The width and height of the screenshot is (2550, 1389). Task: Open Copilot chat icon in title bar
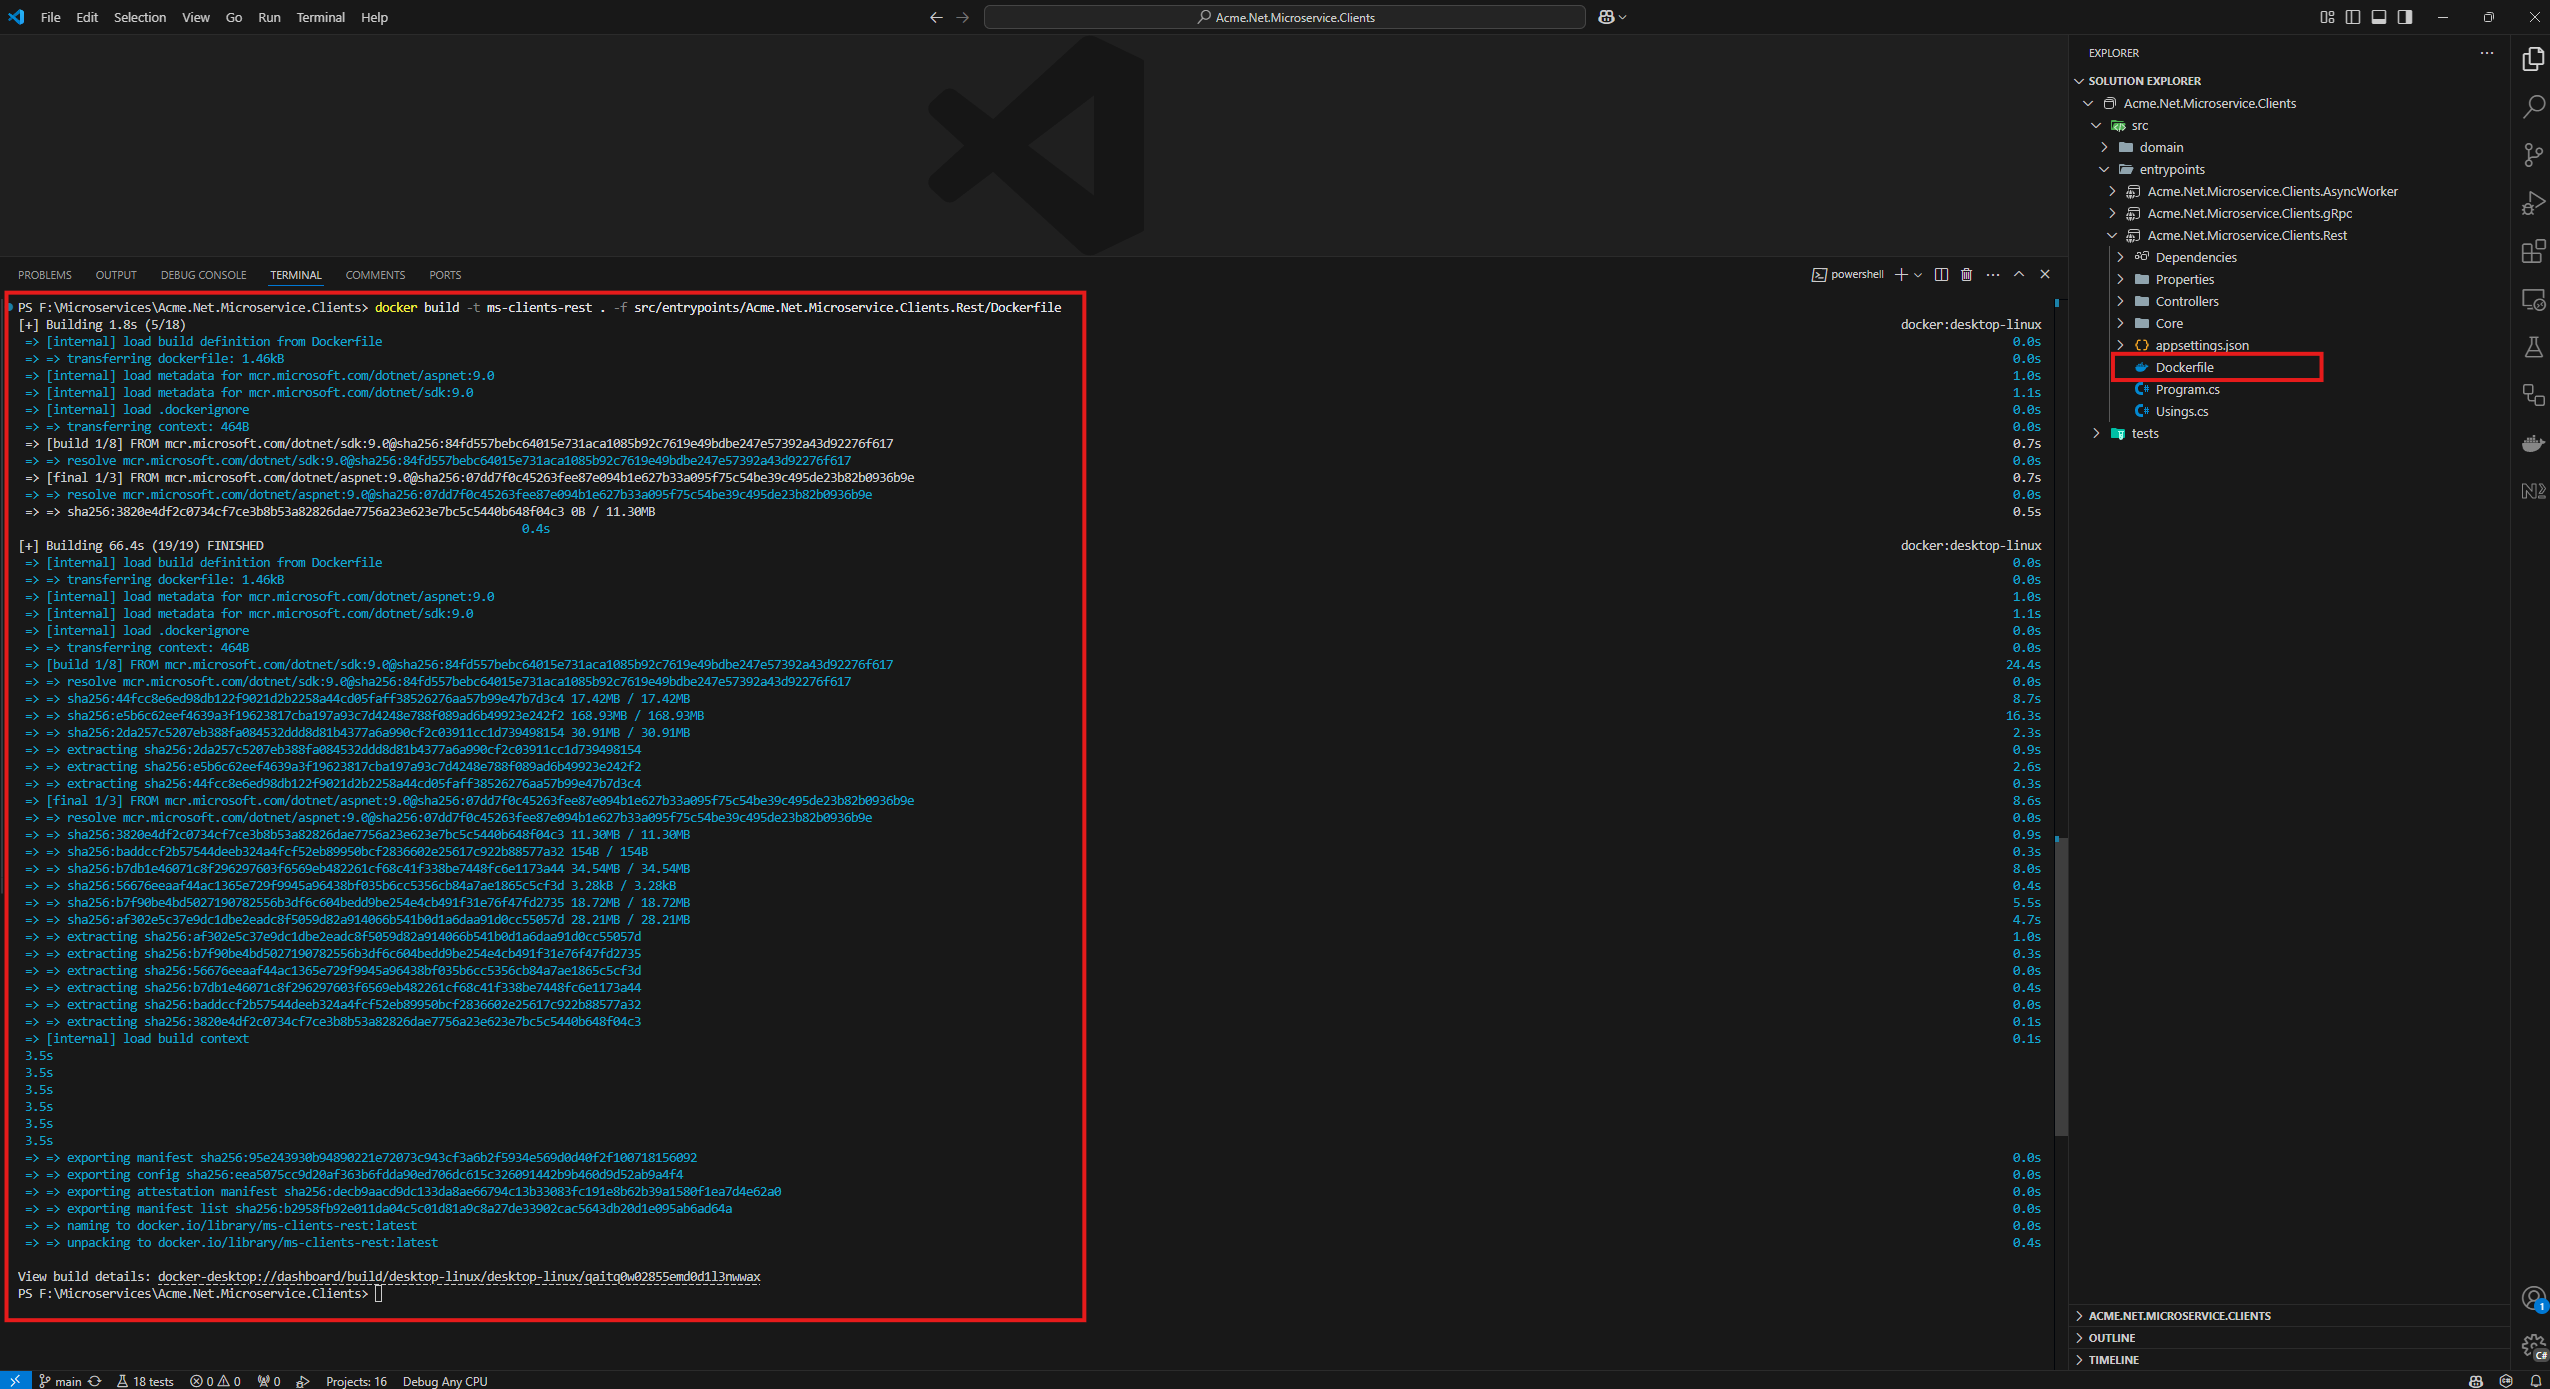tap(1606, 17)
